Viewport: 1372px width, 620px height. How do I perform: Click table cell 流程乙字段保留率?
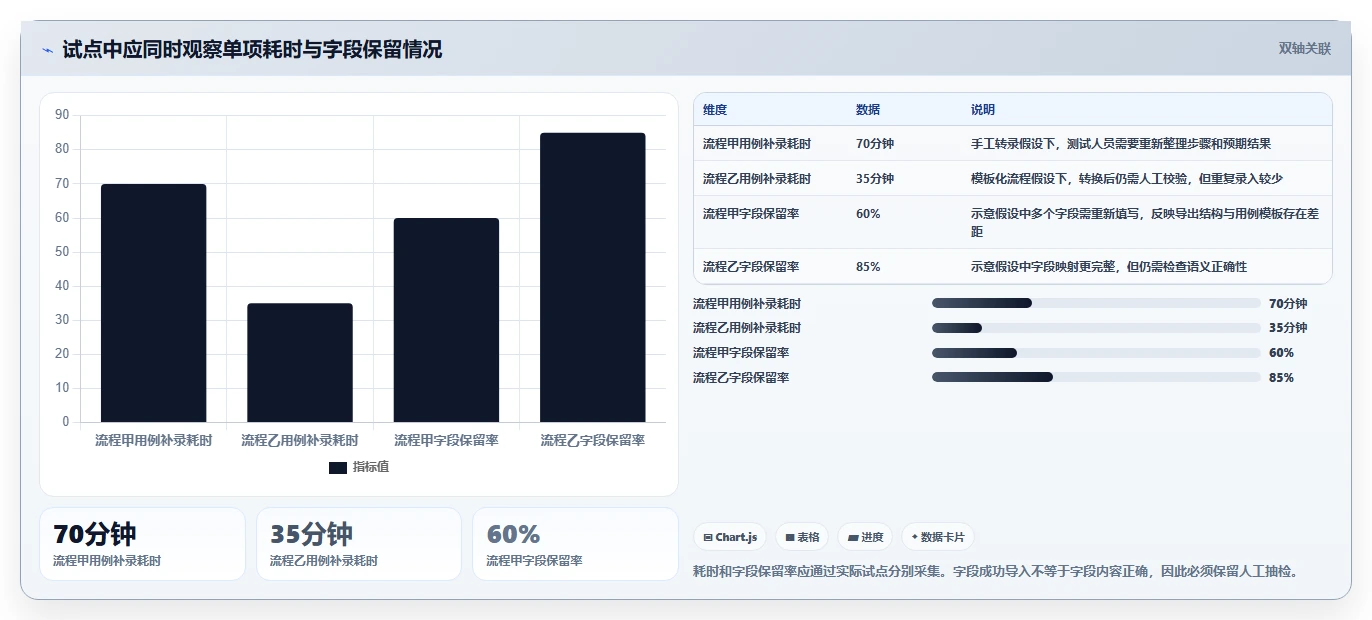coord(751,267)
